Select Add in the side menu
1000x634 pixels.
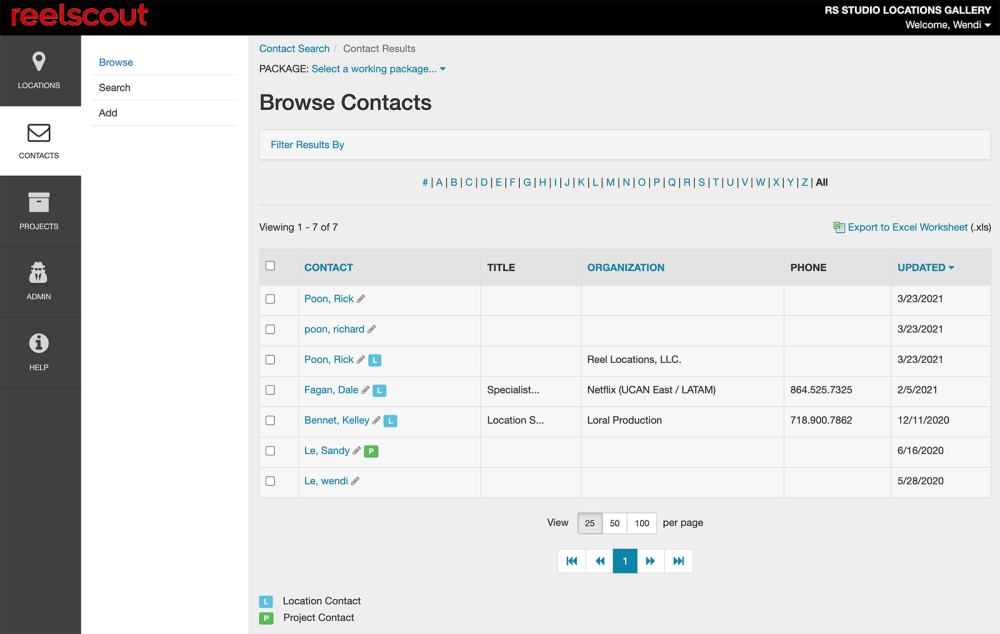[x=108, y=113]
